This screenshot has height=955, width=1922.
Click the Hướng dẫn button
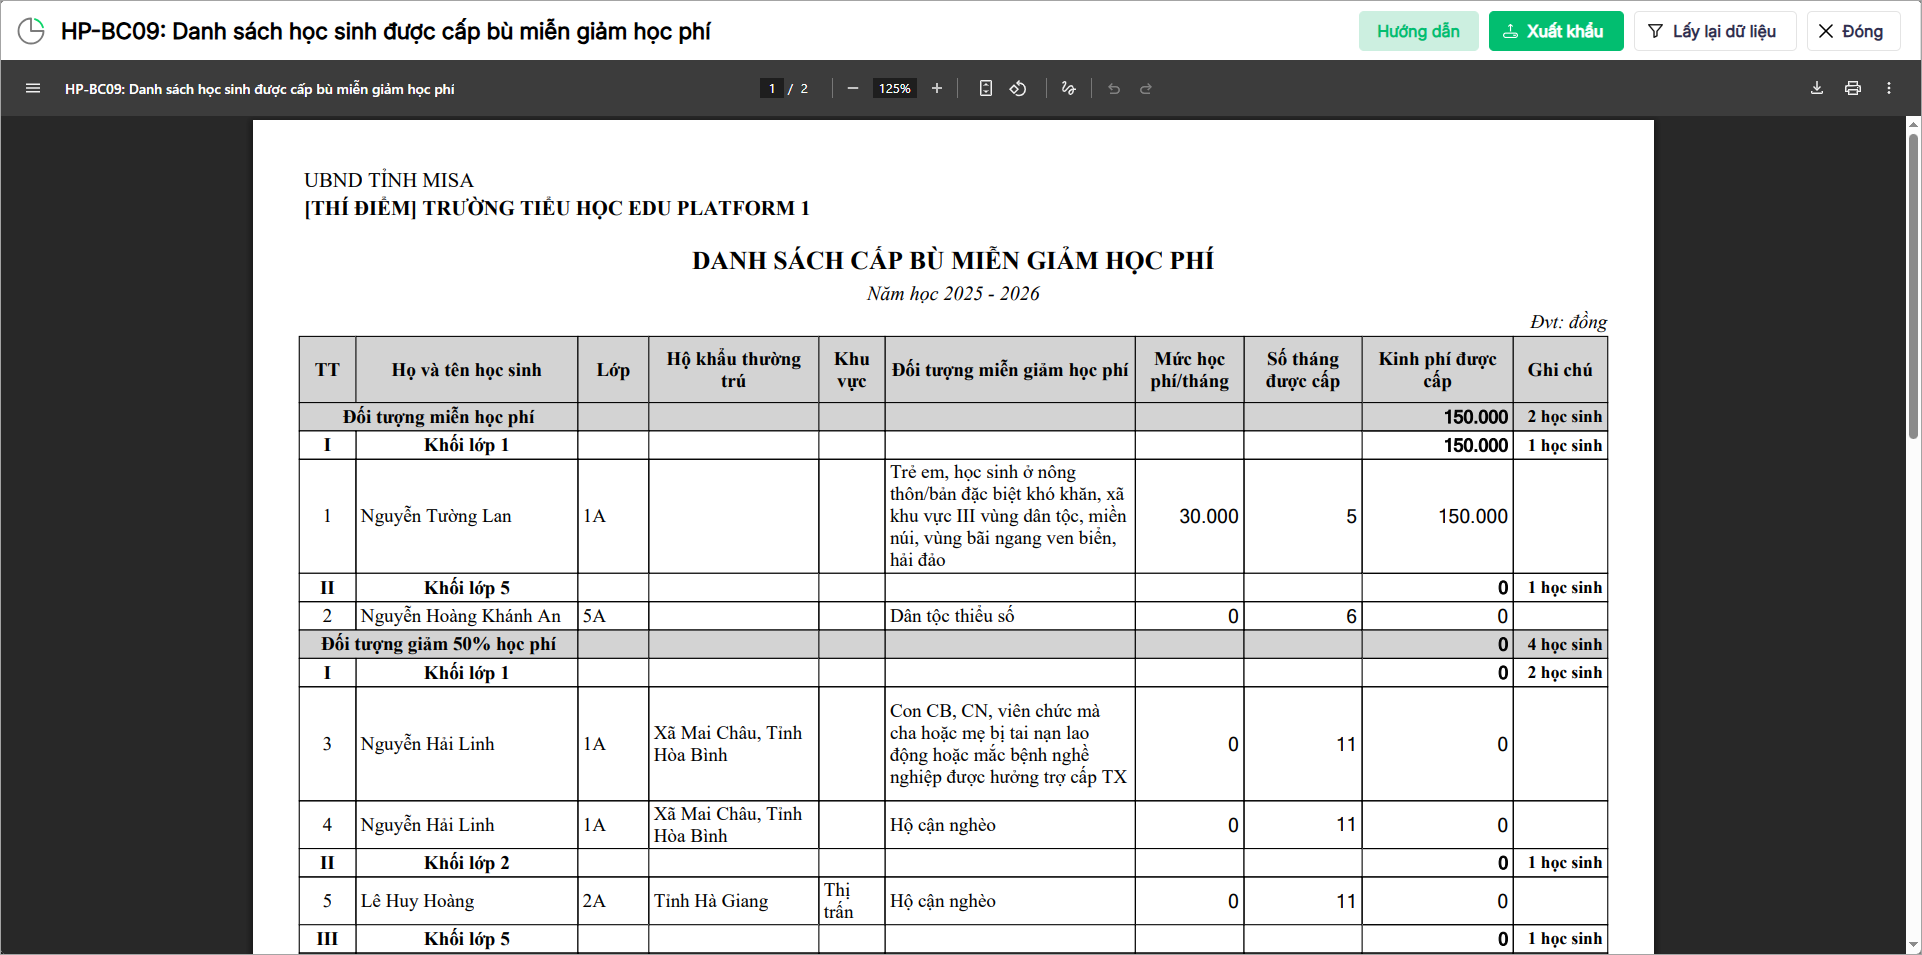[x=1418, y=31]
